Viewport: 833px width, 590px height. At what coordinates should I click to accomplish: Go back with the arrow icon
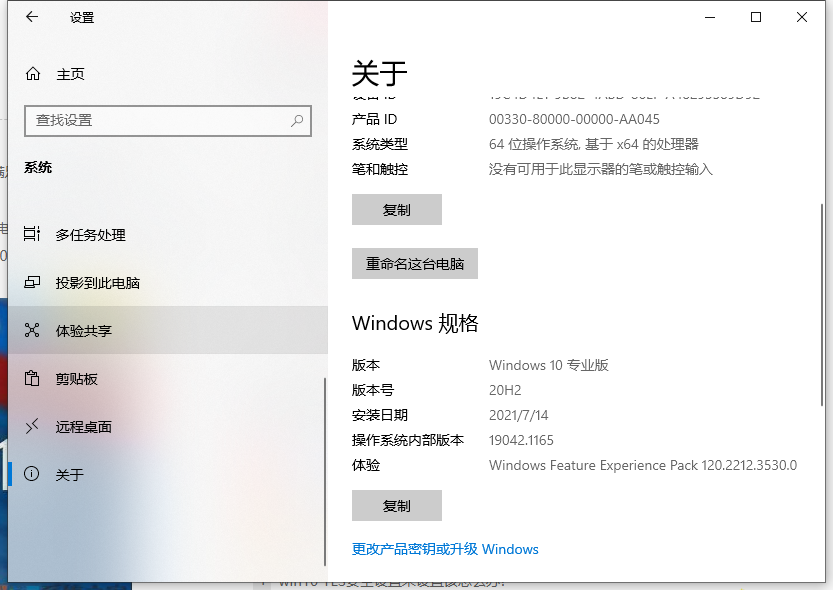click(x=32, y=17)
